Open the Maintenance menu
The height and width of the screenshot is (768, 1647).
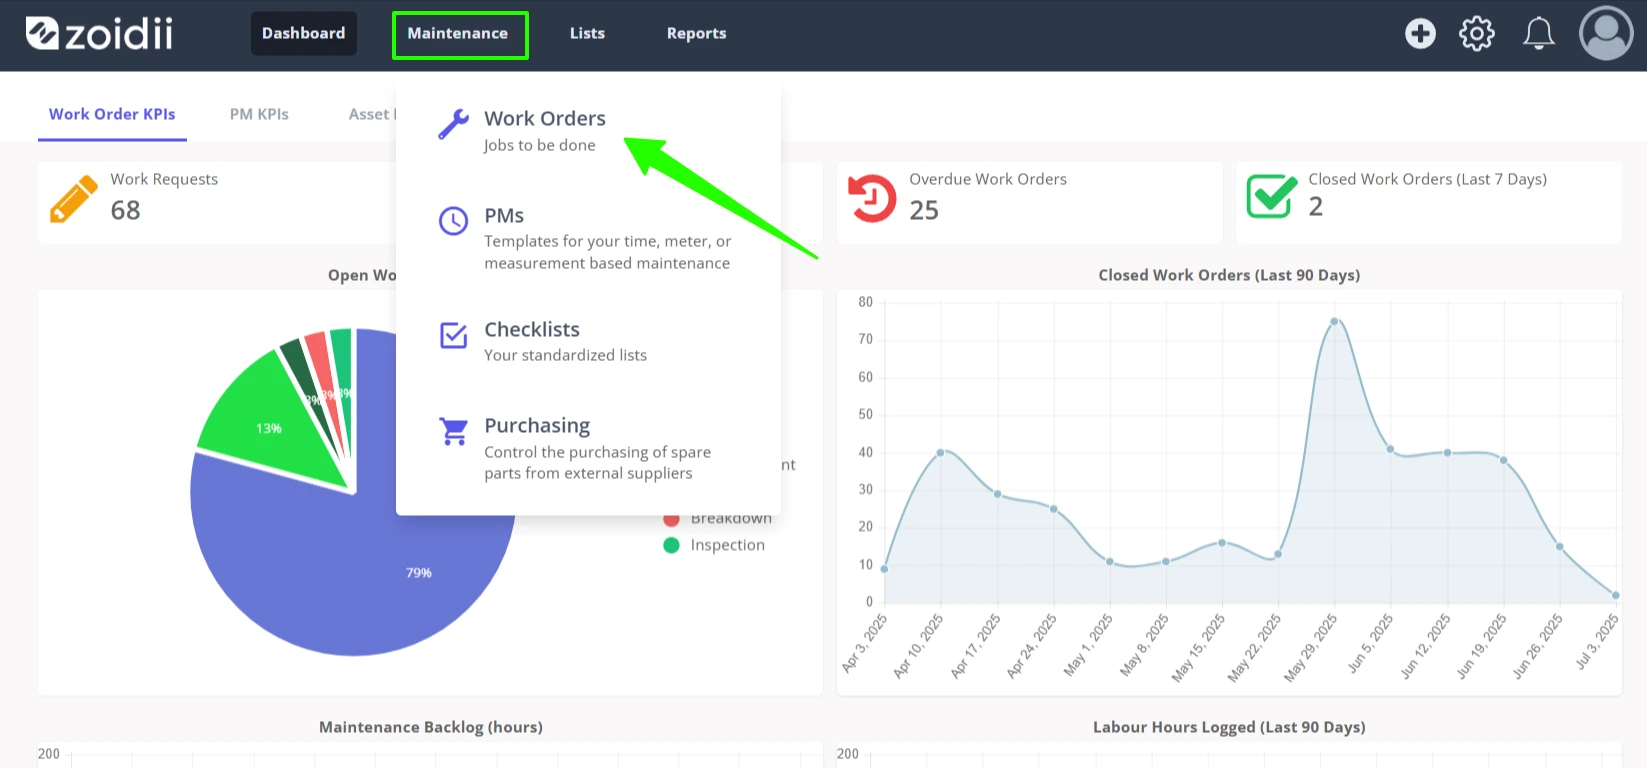(460, 35)
